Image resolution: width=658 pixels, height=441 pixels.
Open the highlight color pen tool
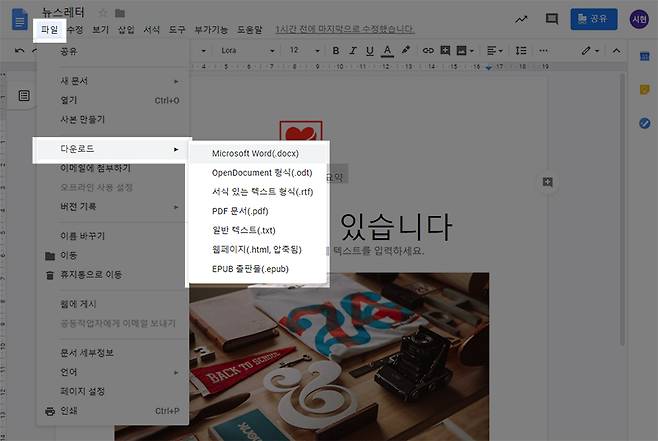tap(405, 50)
